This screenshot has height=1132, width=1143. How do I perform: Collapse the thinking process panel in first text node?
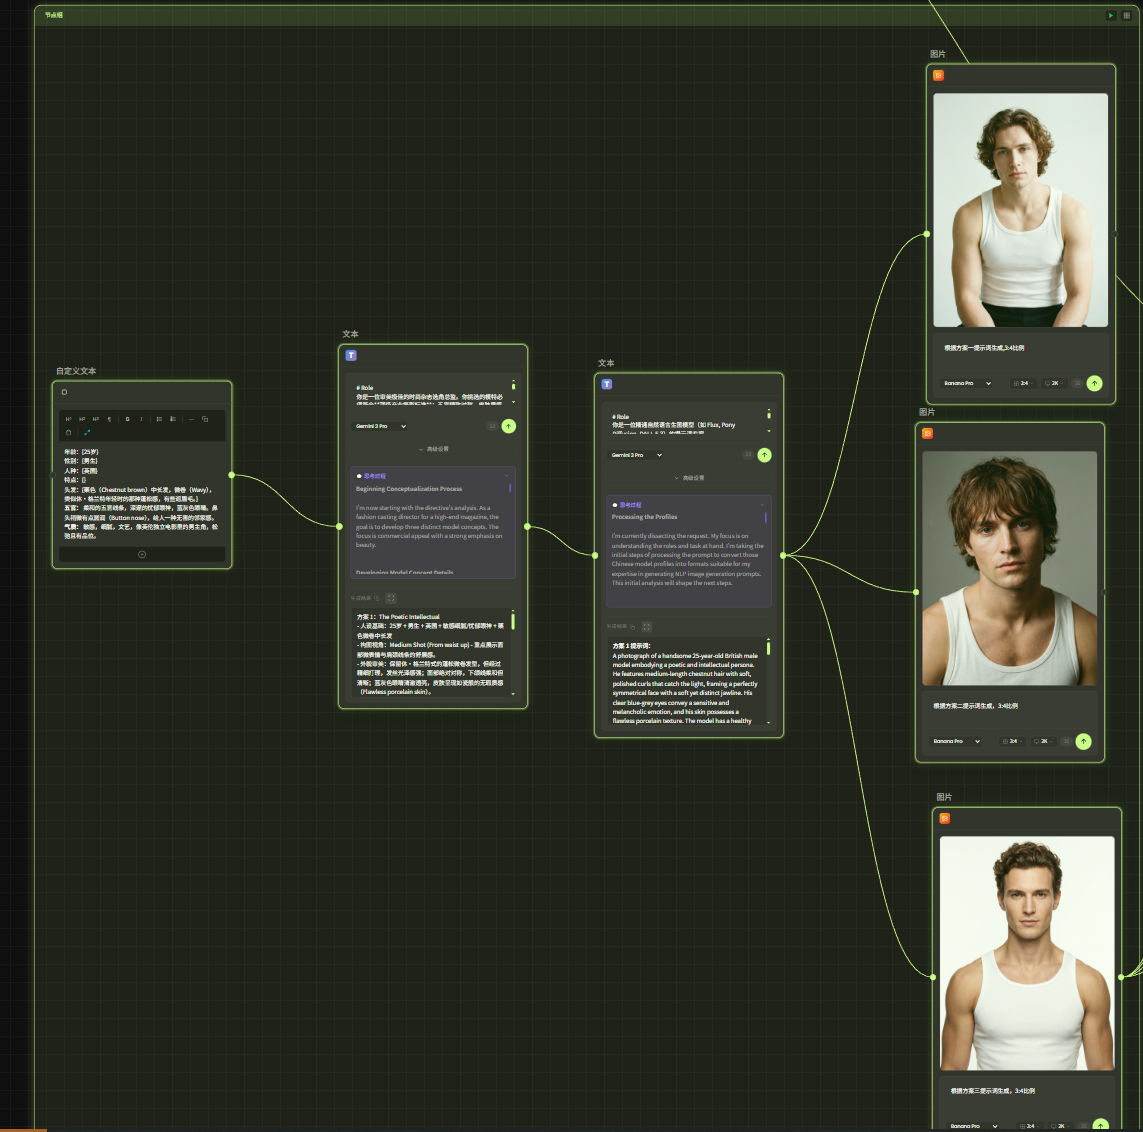(x=507, y=476)
